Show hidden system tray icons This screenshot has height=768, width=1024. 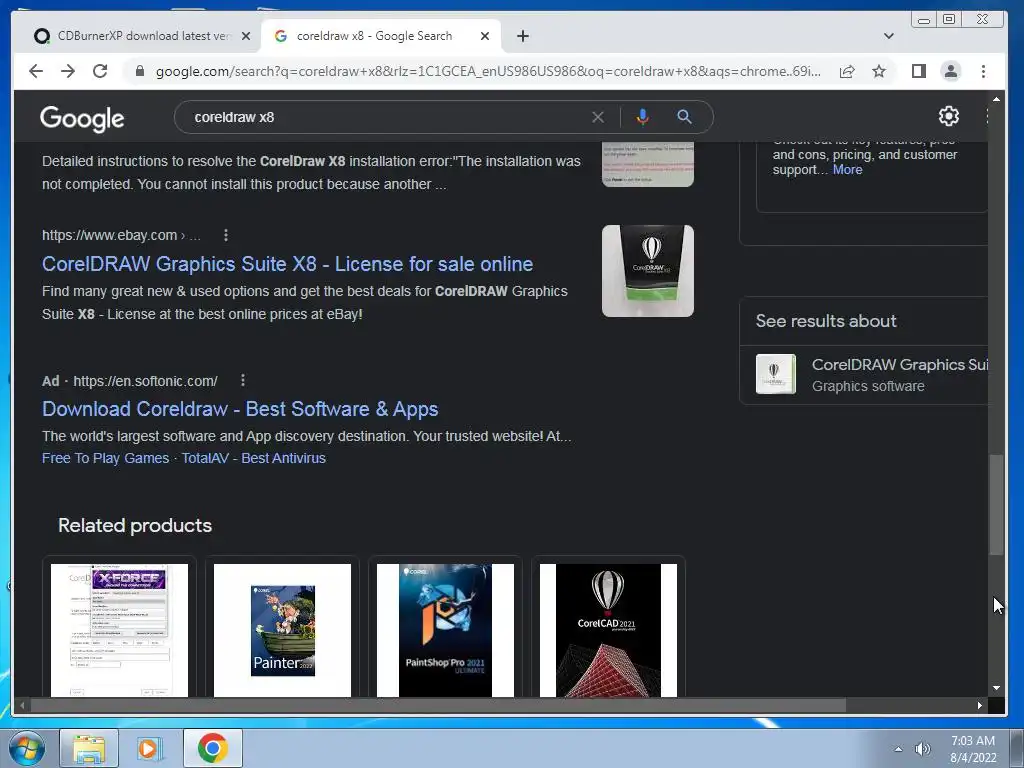(x=899, y=749)
